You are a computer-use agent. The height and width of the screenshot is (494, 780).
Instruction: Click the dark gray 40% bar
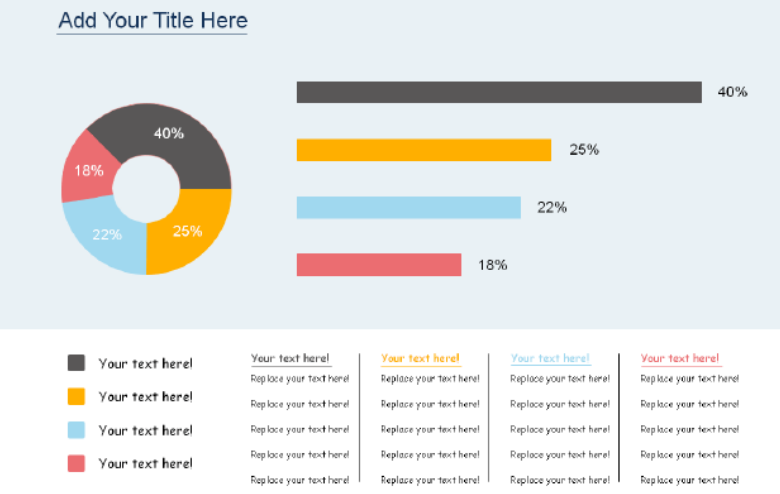[x=498, y=92]
